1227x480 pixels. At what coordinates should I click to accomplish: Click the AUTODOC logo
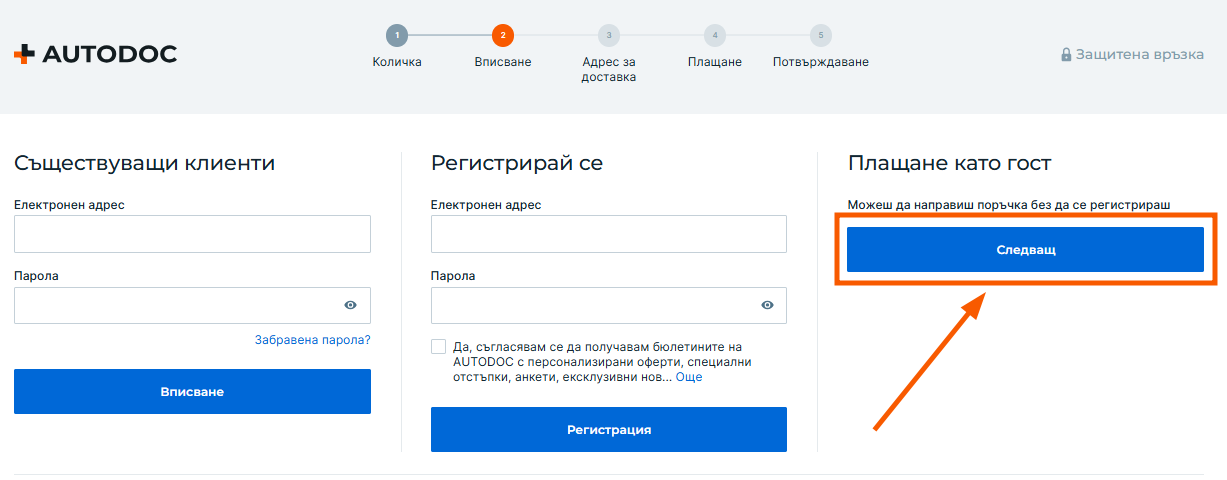(x=95, y=54)
